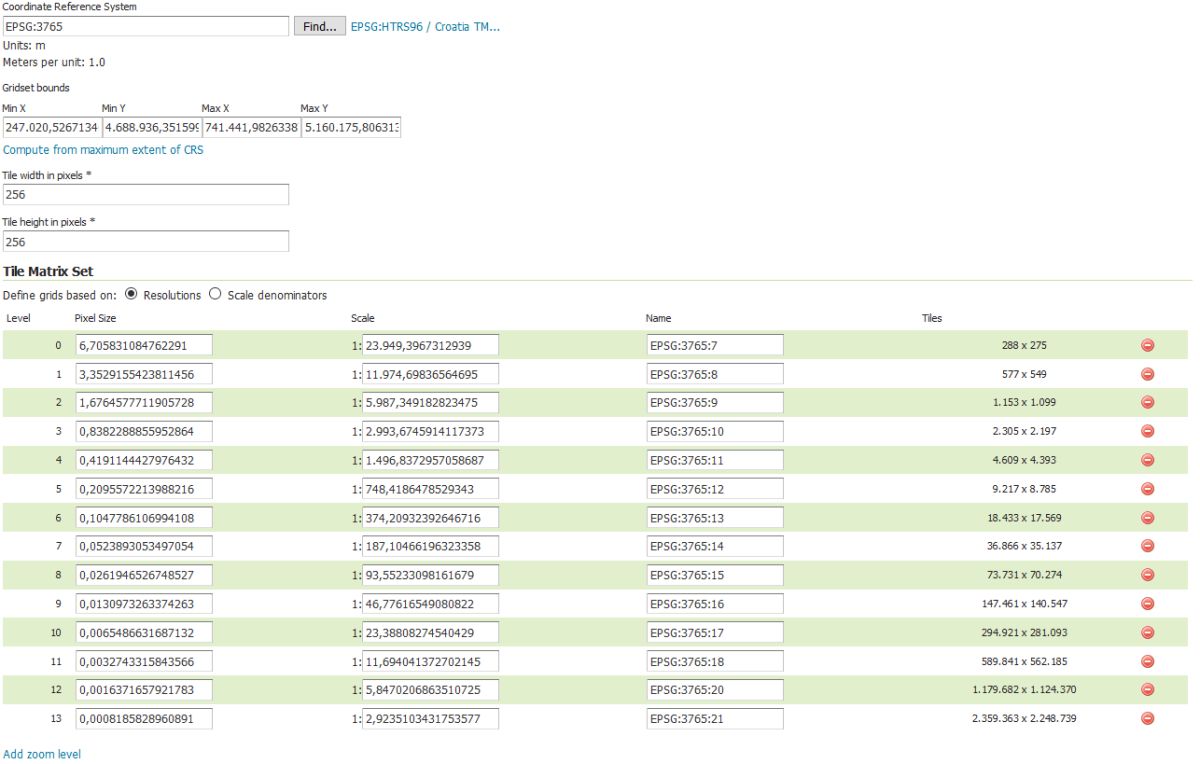Screen dimensions: 1200x764
Task: Select the Resolutions radio button
Action: pyautogui.click(x=131, y=295)
